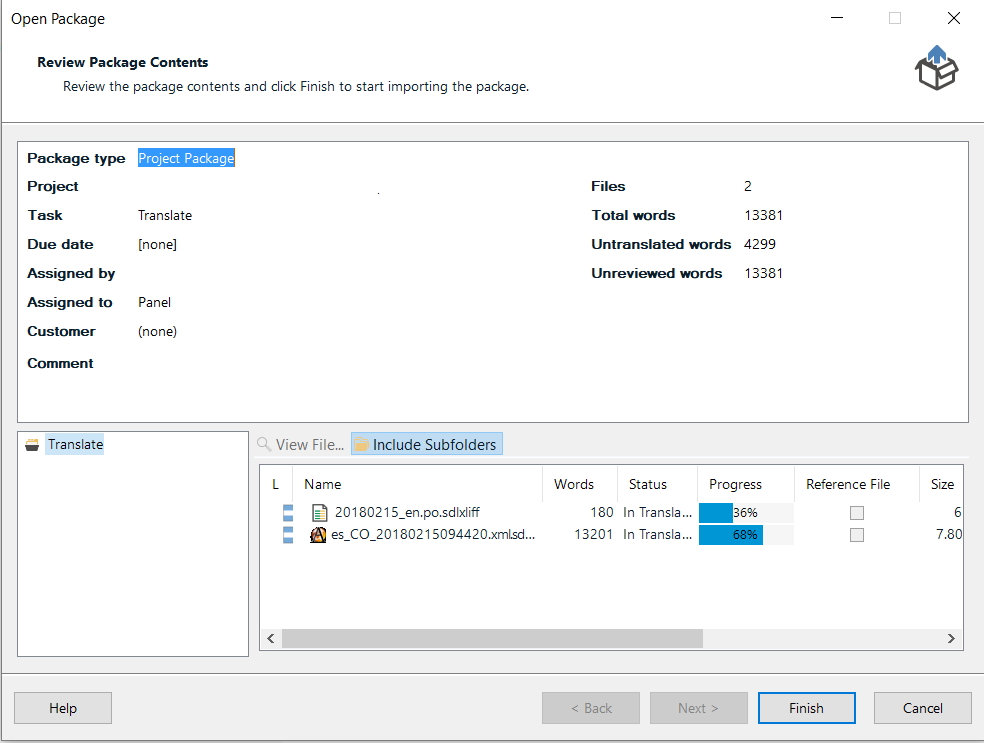Click the right scroll arrow of file list
984x743 pixels.
click(x=951, y=638)
